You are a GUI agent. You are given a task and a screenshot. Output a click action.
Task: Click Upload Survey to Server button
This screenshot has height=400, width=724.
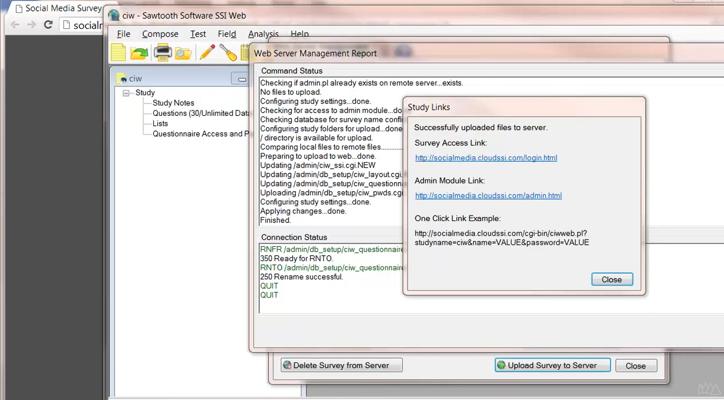552,365
